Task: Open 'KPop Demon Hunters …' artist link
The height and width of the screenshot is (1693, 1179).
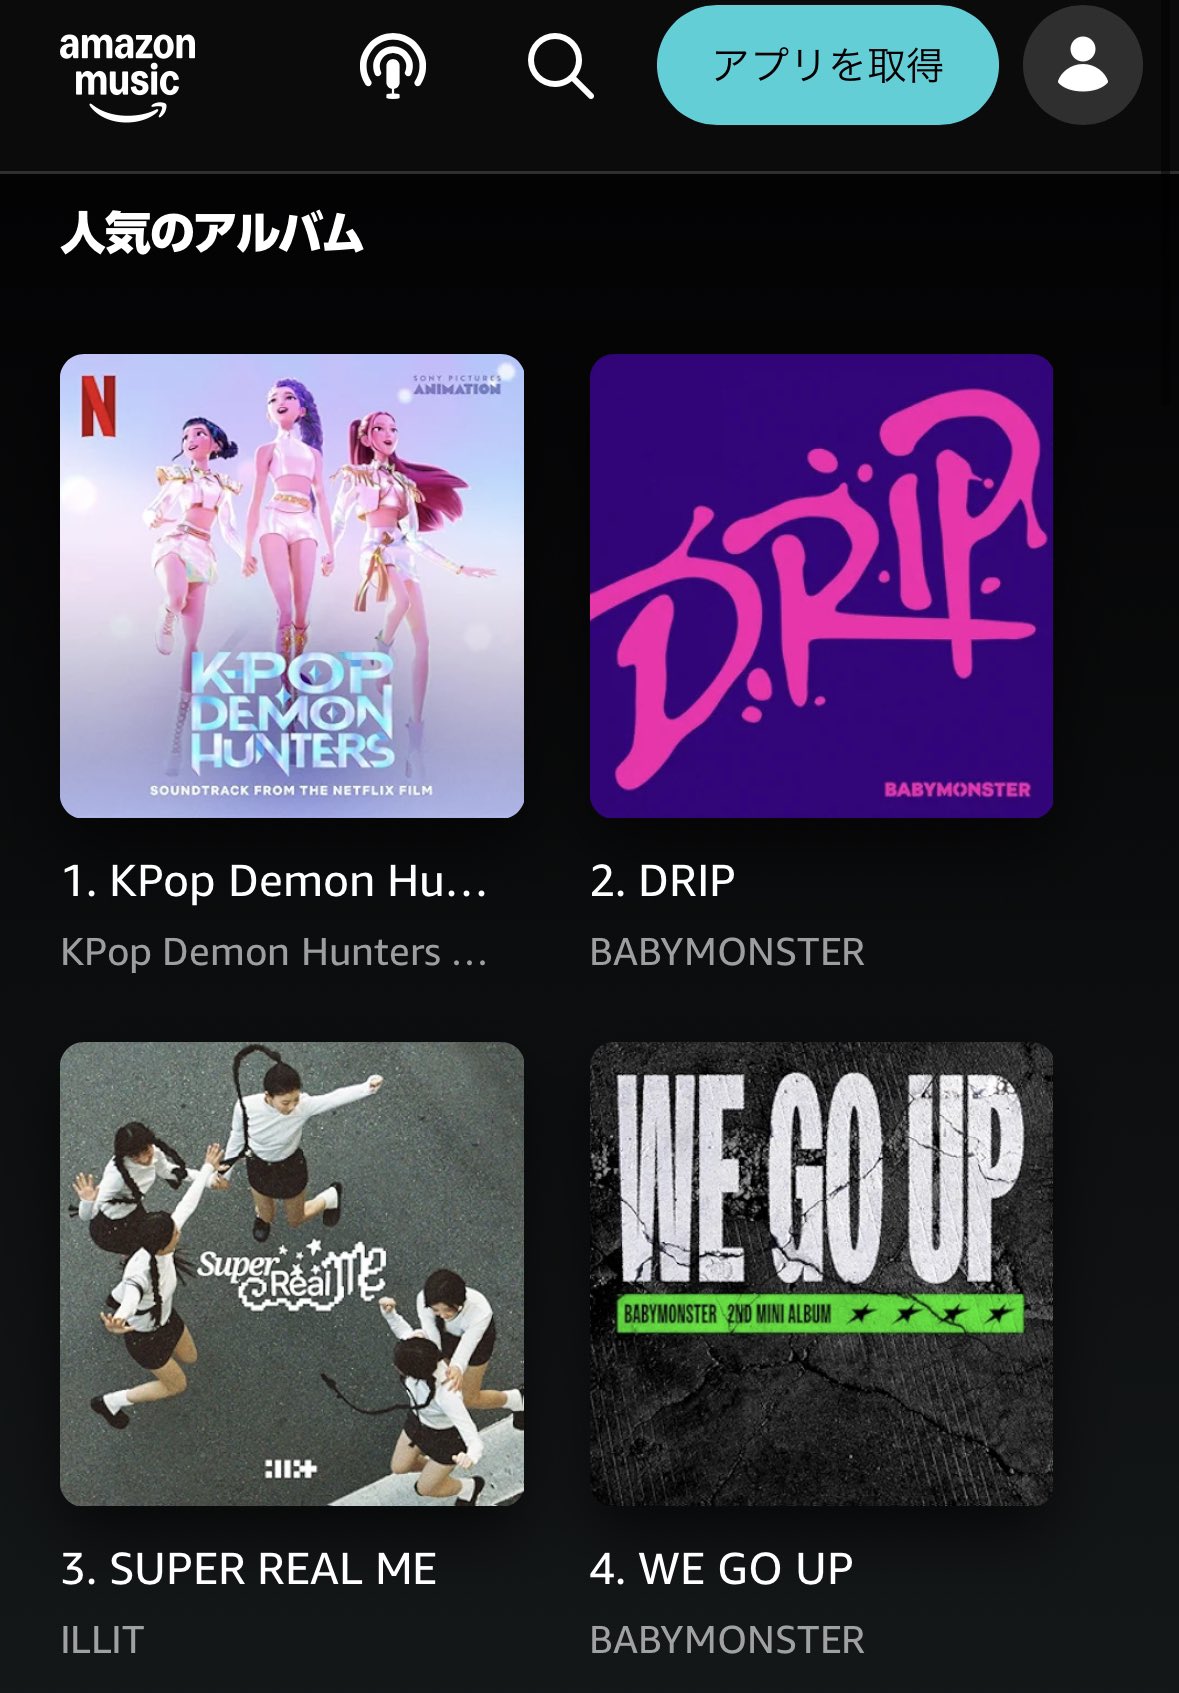Action: [x=274, y=952]
